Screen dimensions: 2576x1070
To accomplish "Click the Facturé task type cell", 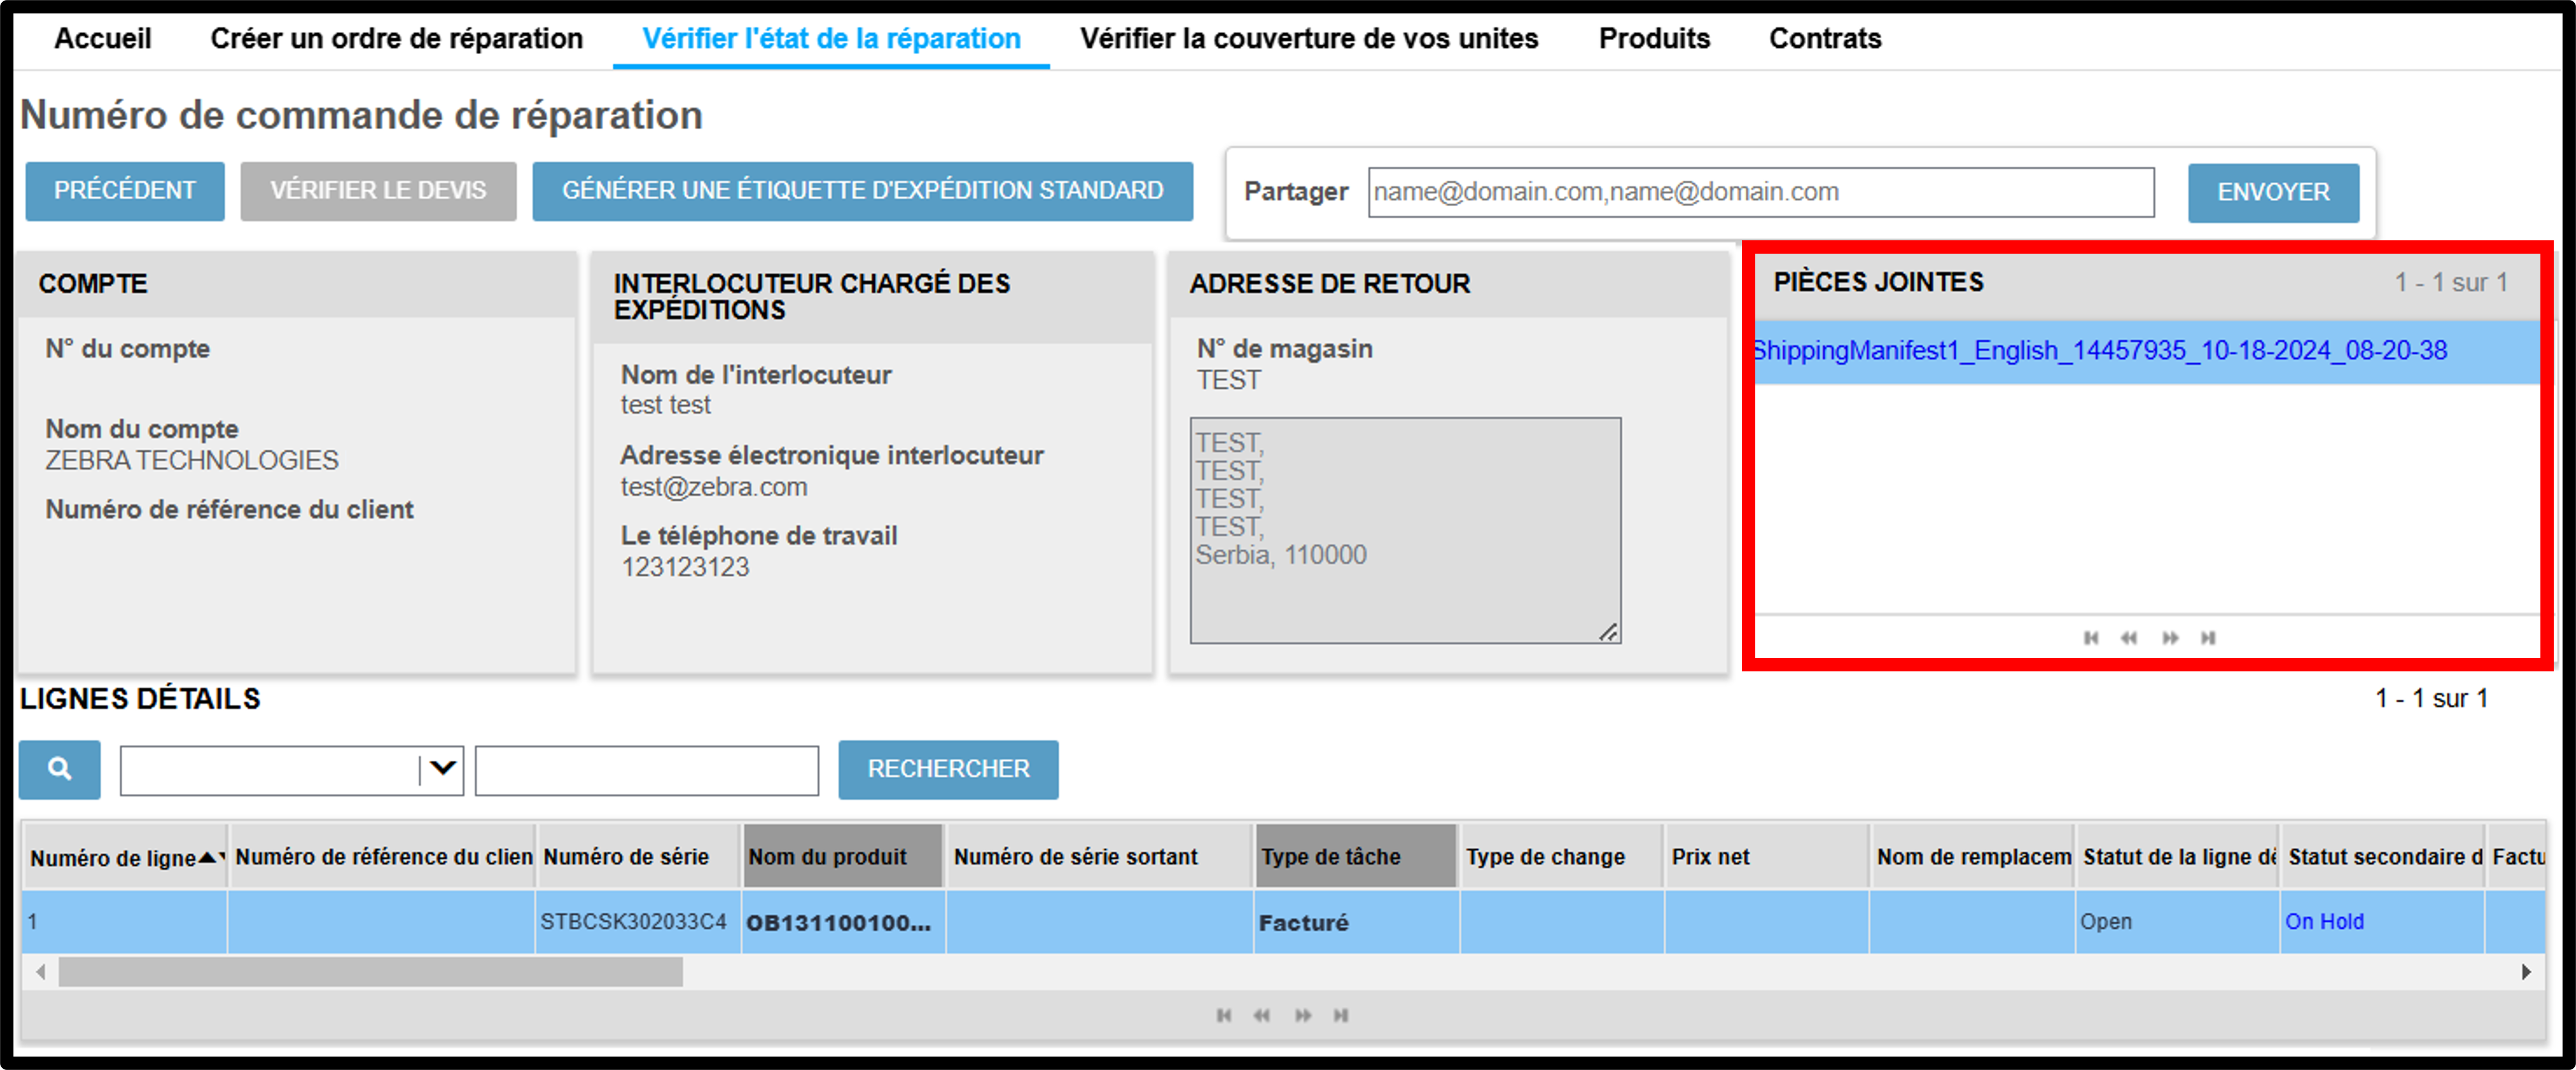I will coord(1356,922).
